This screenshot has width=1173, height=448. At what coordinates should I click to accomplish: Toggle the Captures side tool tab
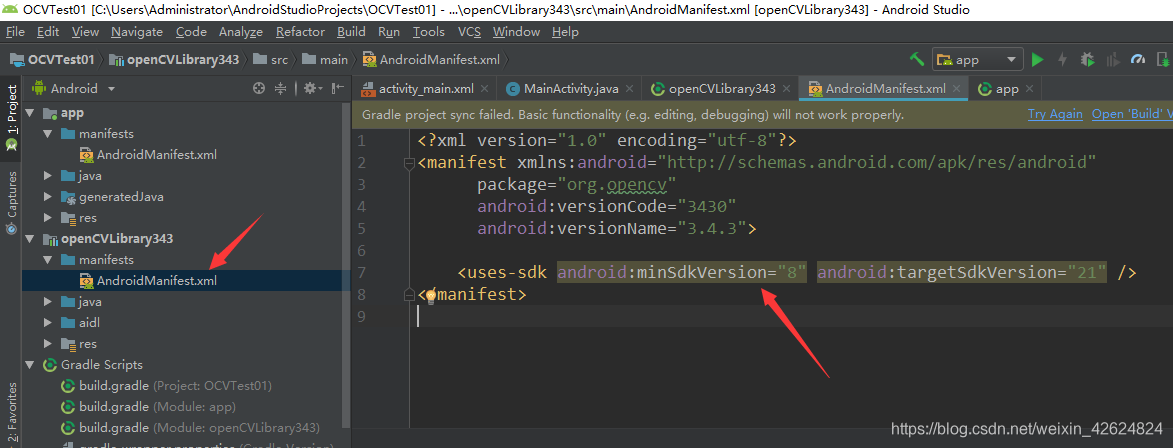coord(10,202)
